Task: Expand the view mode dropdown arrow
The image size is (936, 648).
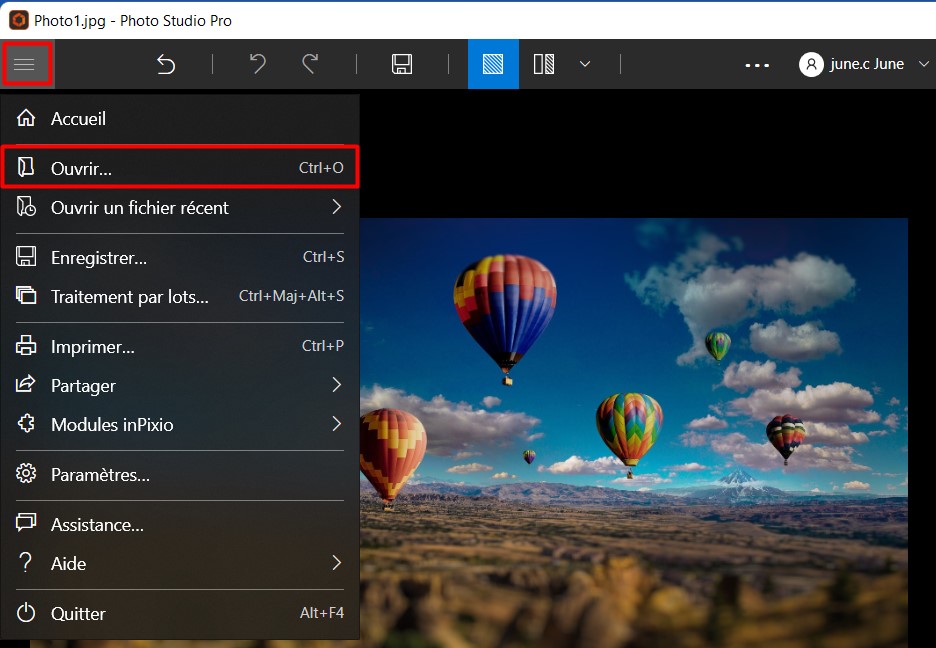Action: [x=585, y=64]
